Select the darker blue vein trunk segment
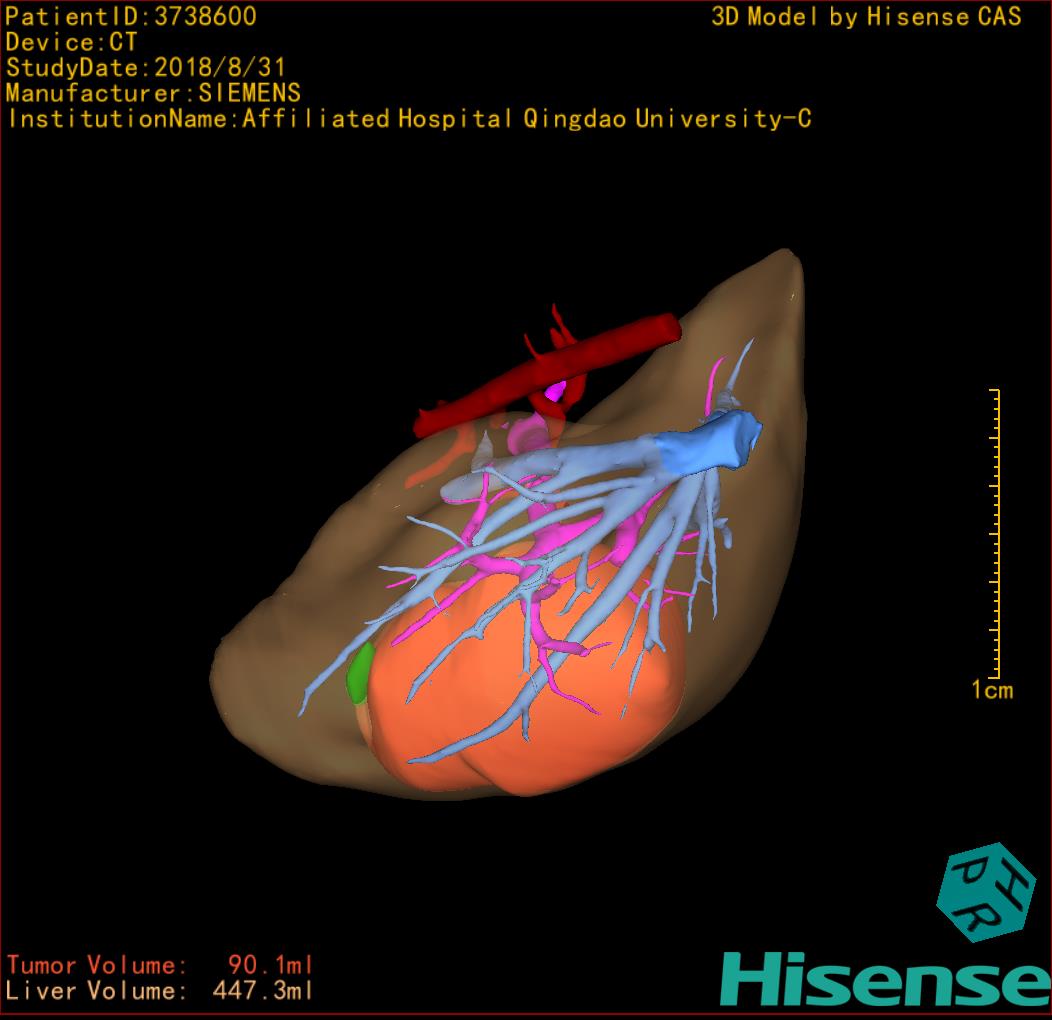The image size is (1052, 1020). (715, 441)
